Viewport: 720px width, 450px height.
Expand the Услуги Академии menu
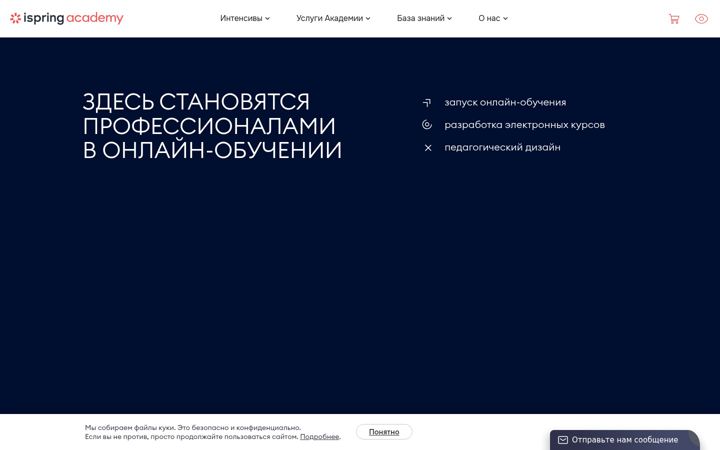click(333, 18)
